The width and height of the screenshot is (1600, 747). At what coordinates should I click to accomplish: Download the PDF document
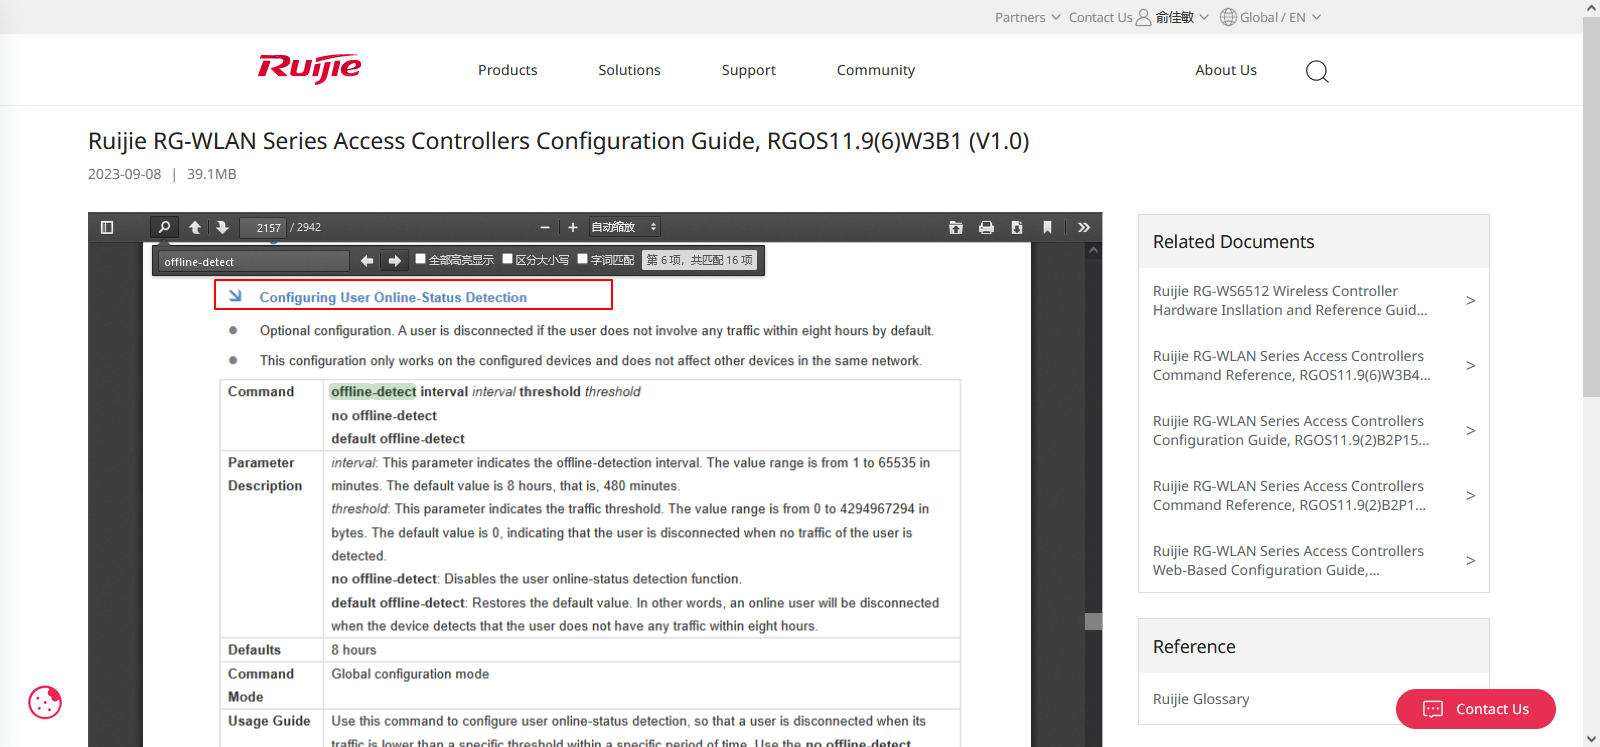click(1017, 228)
